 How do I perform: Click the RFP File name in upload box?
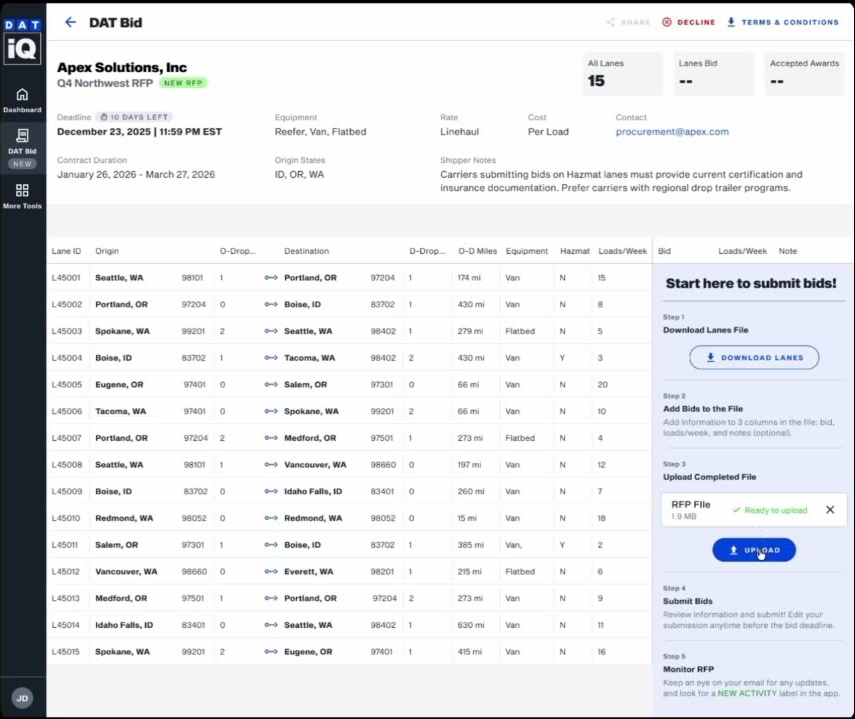690,504
